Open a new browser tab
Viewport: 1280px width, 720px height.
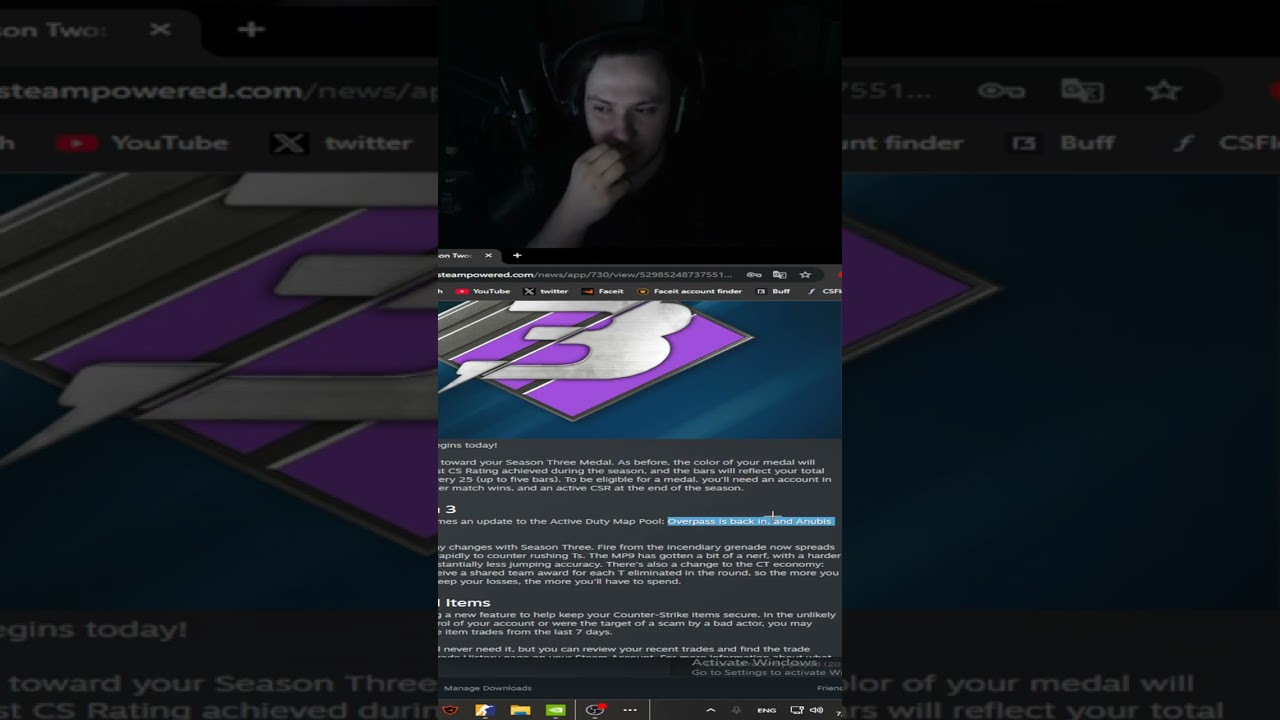coord(517,255)
